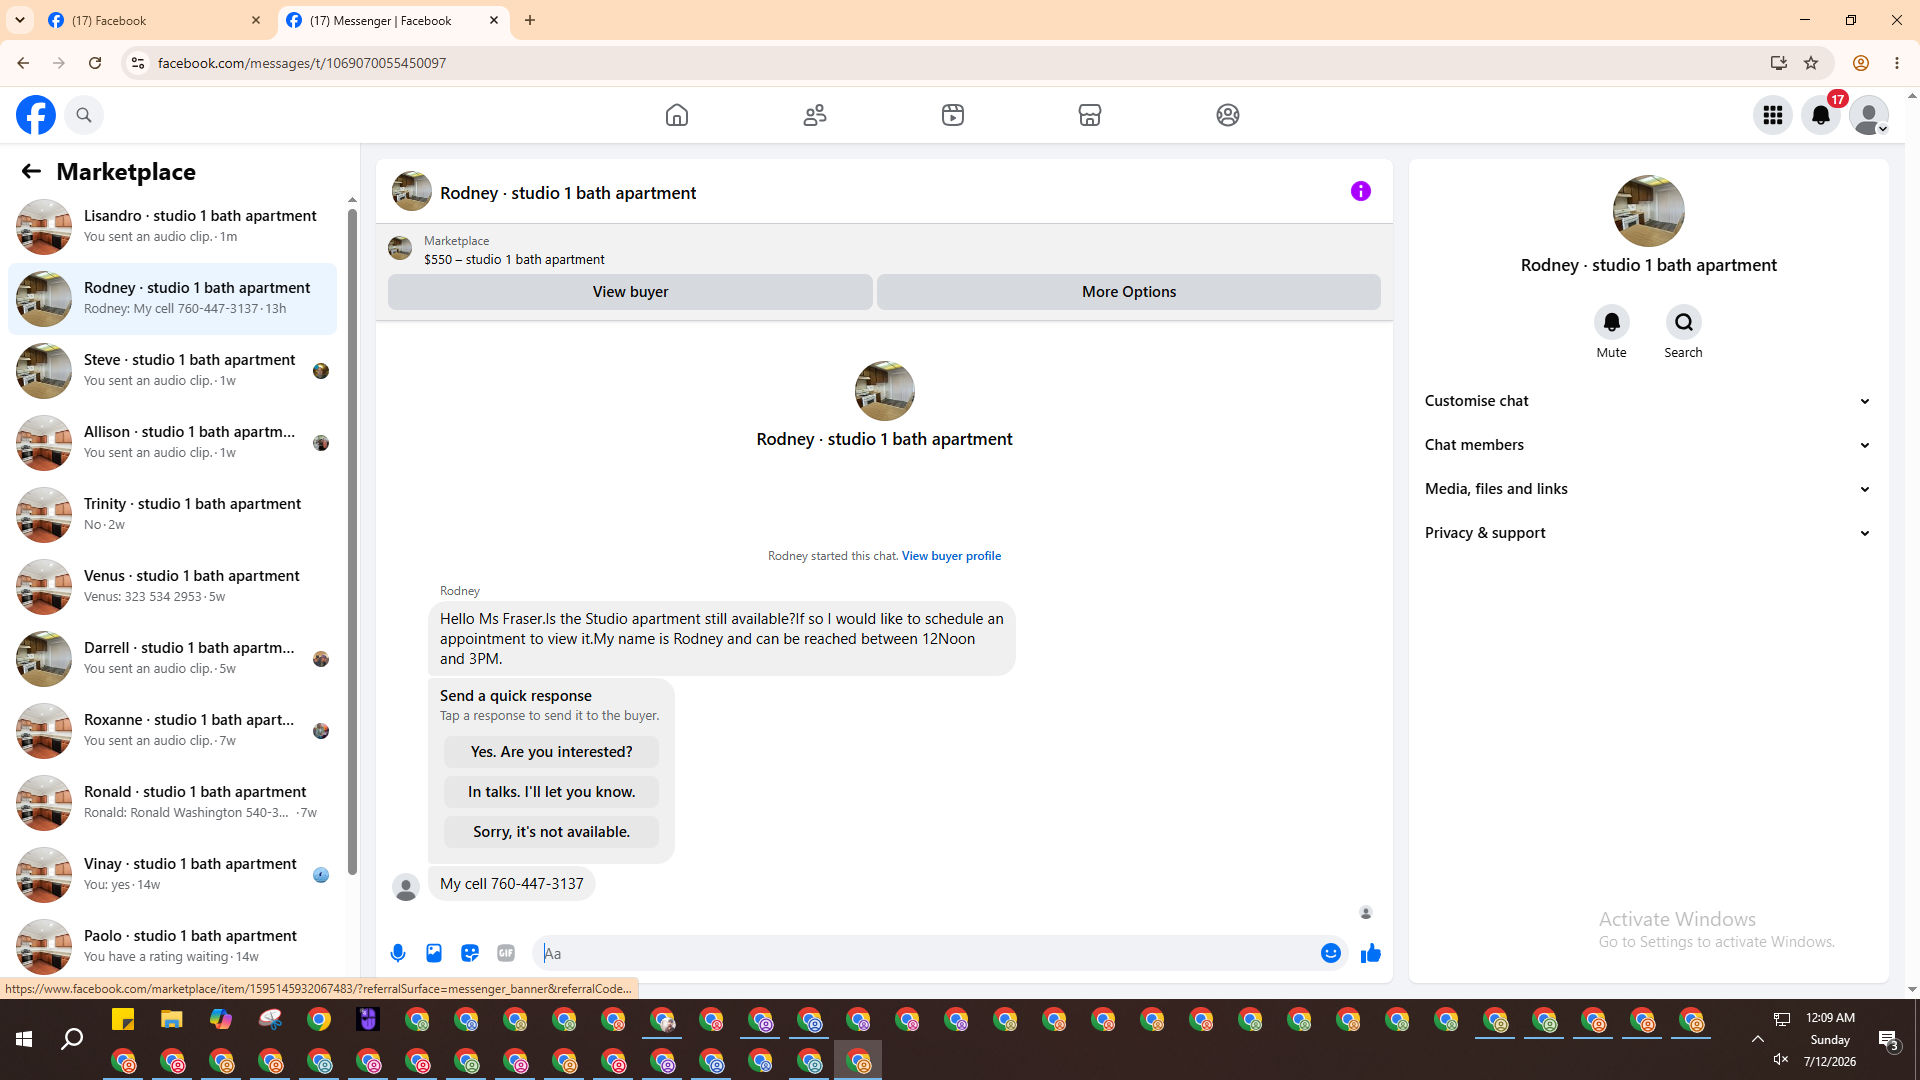Screen dimensions: 1920x1080
Task: Bookmark this page with the star
Action: pos(1811,63)
